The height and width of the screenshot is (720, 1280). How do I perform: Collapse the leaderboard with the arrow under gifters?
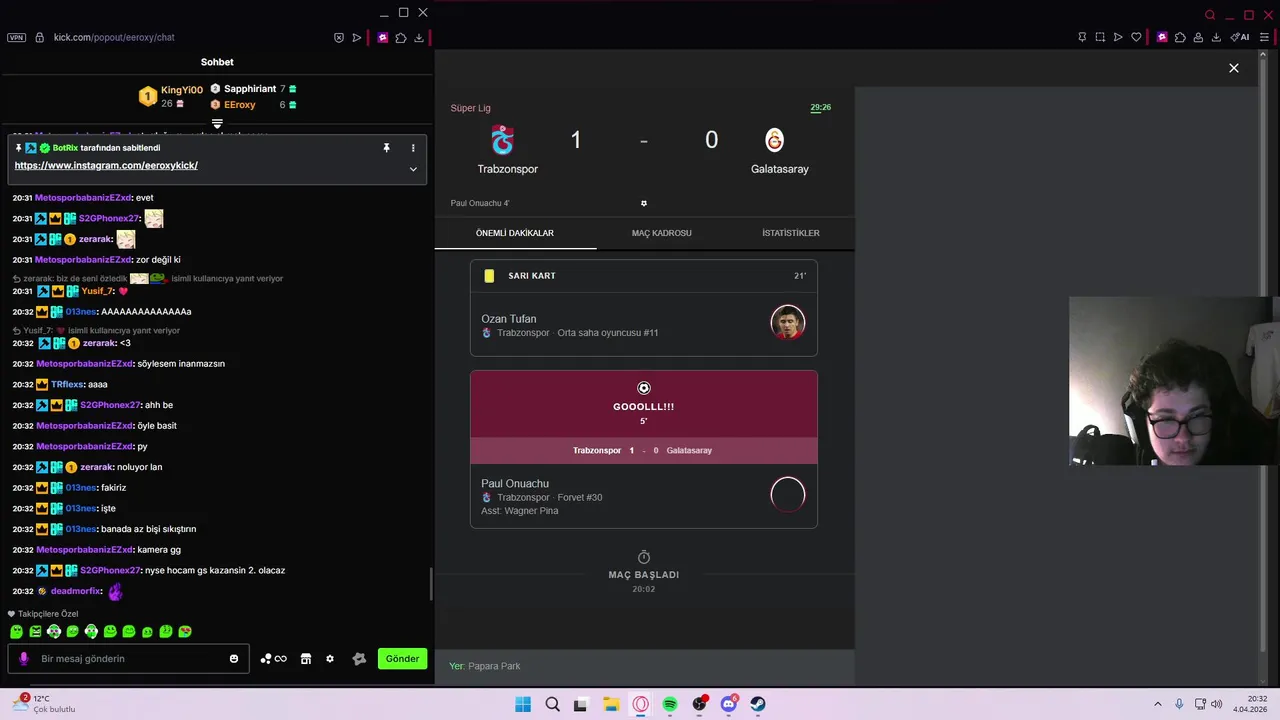tap(217, 124)
